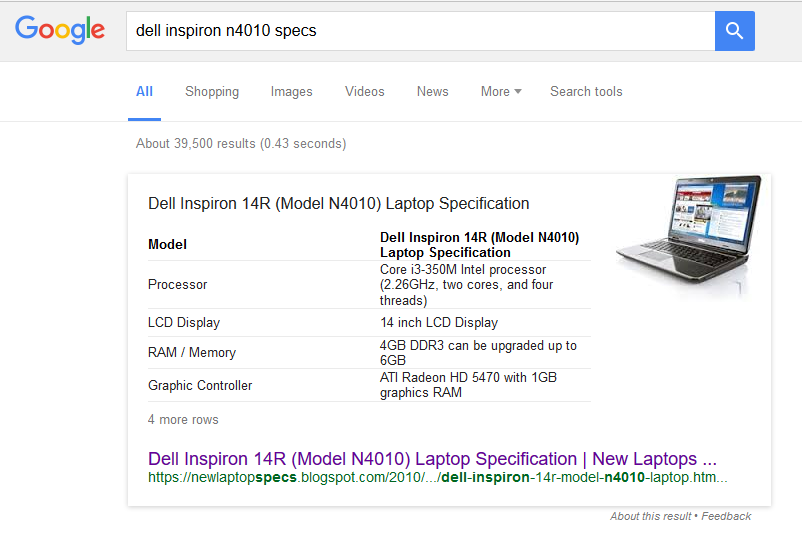Switch to the News tab
The height and width of the screenshot is (538, 802).
[x=433, y=92]
